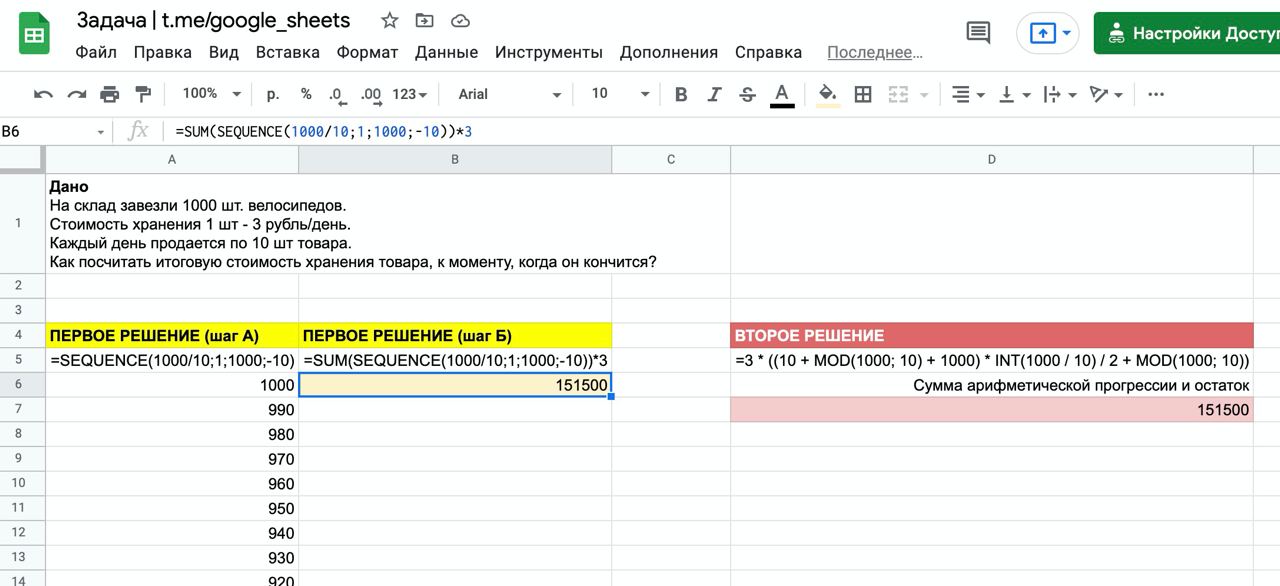Select column B header
1280x586 pixels.
point(455,159)
